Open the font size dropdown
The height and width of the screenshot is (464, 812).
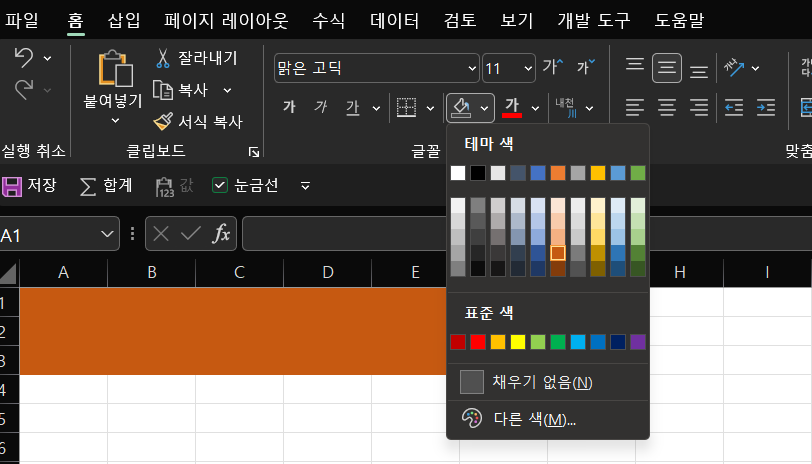(x=528, y=68)
